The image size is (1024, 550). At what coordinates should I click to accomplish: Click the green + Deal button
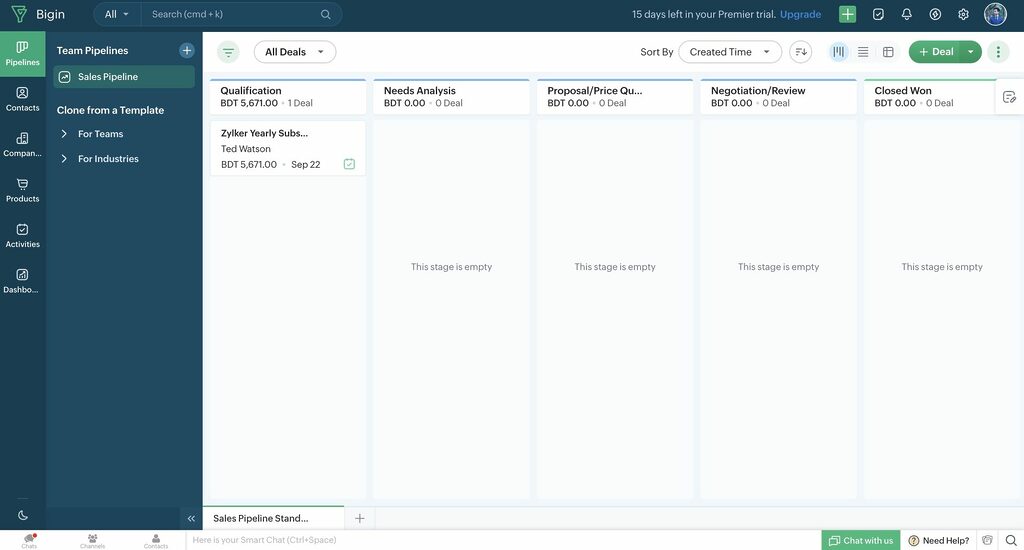935,52
